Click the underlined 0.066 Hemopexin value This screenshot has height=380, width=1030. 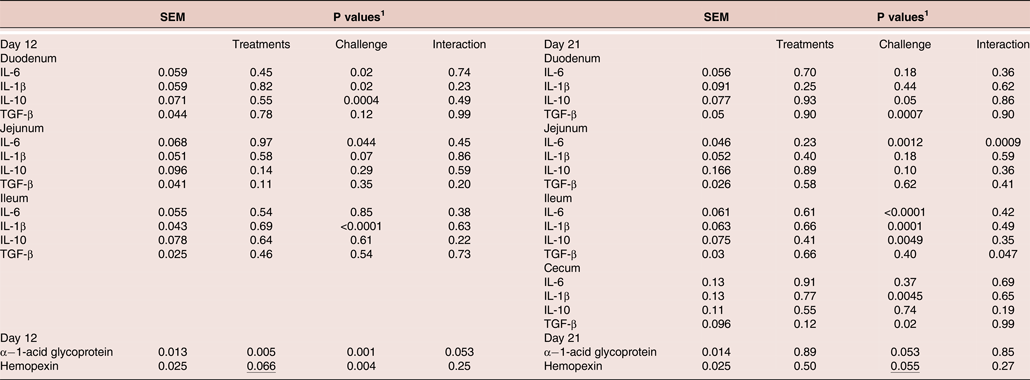click(261, 366)
